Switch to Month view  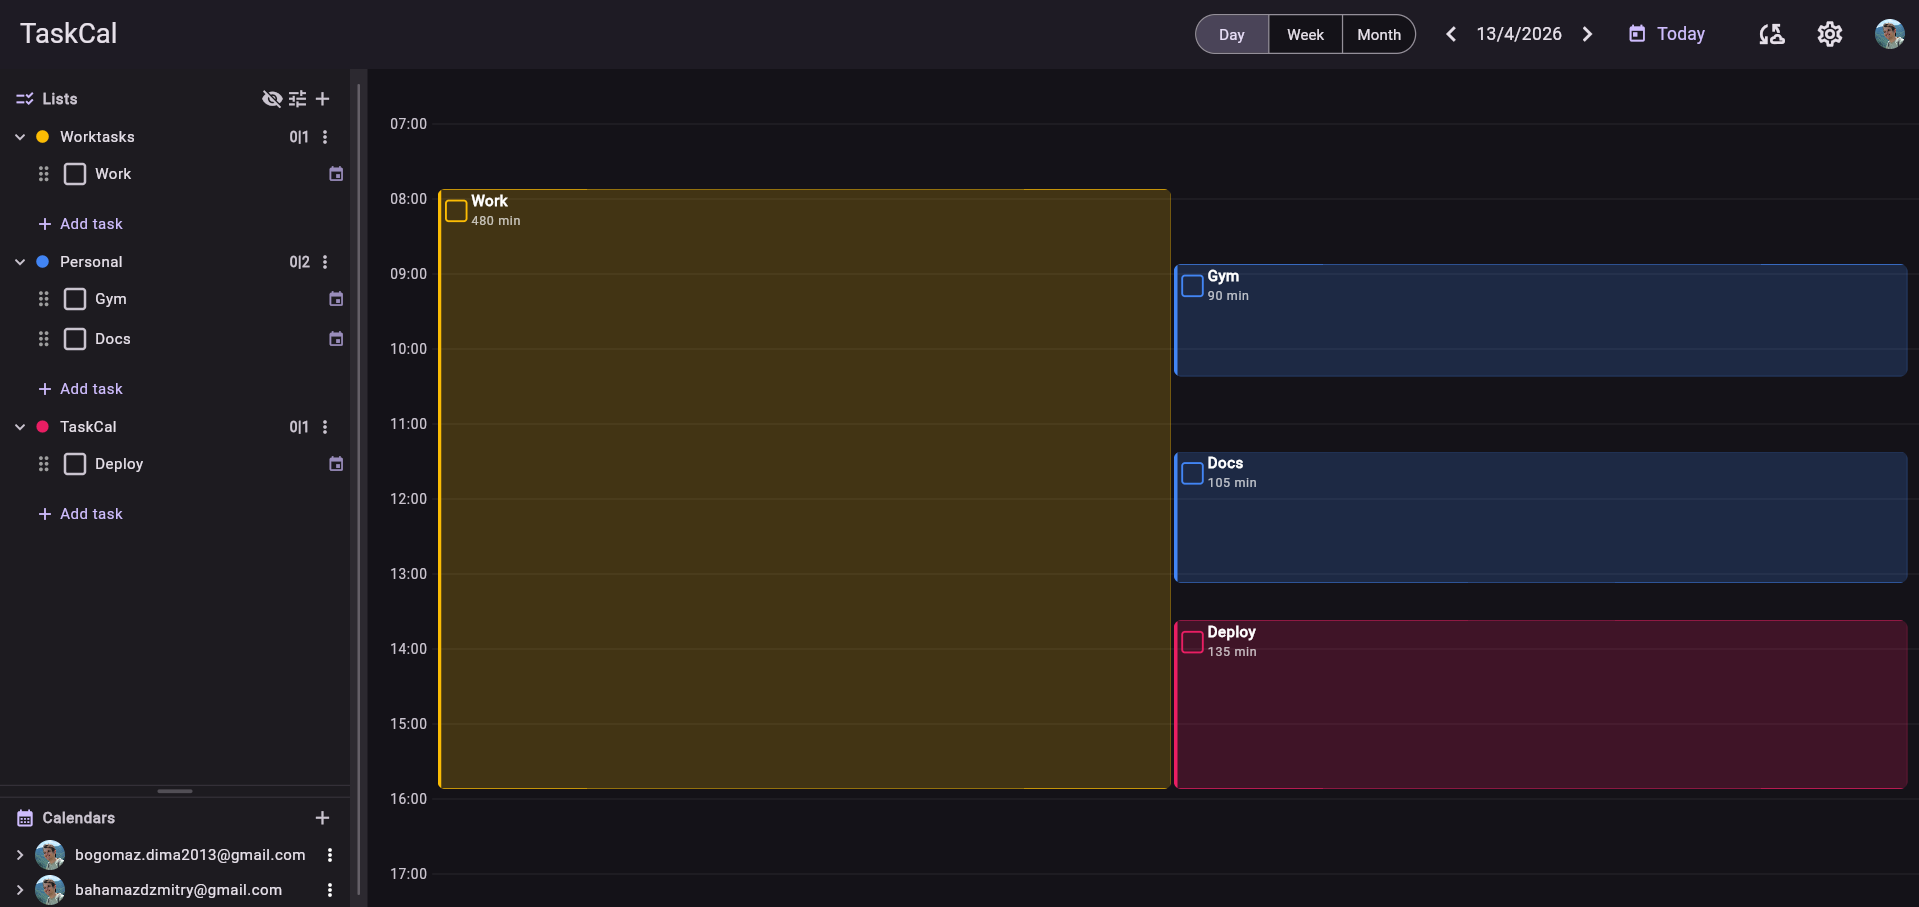pyautogui.click(x=1378, y=34)
